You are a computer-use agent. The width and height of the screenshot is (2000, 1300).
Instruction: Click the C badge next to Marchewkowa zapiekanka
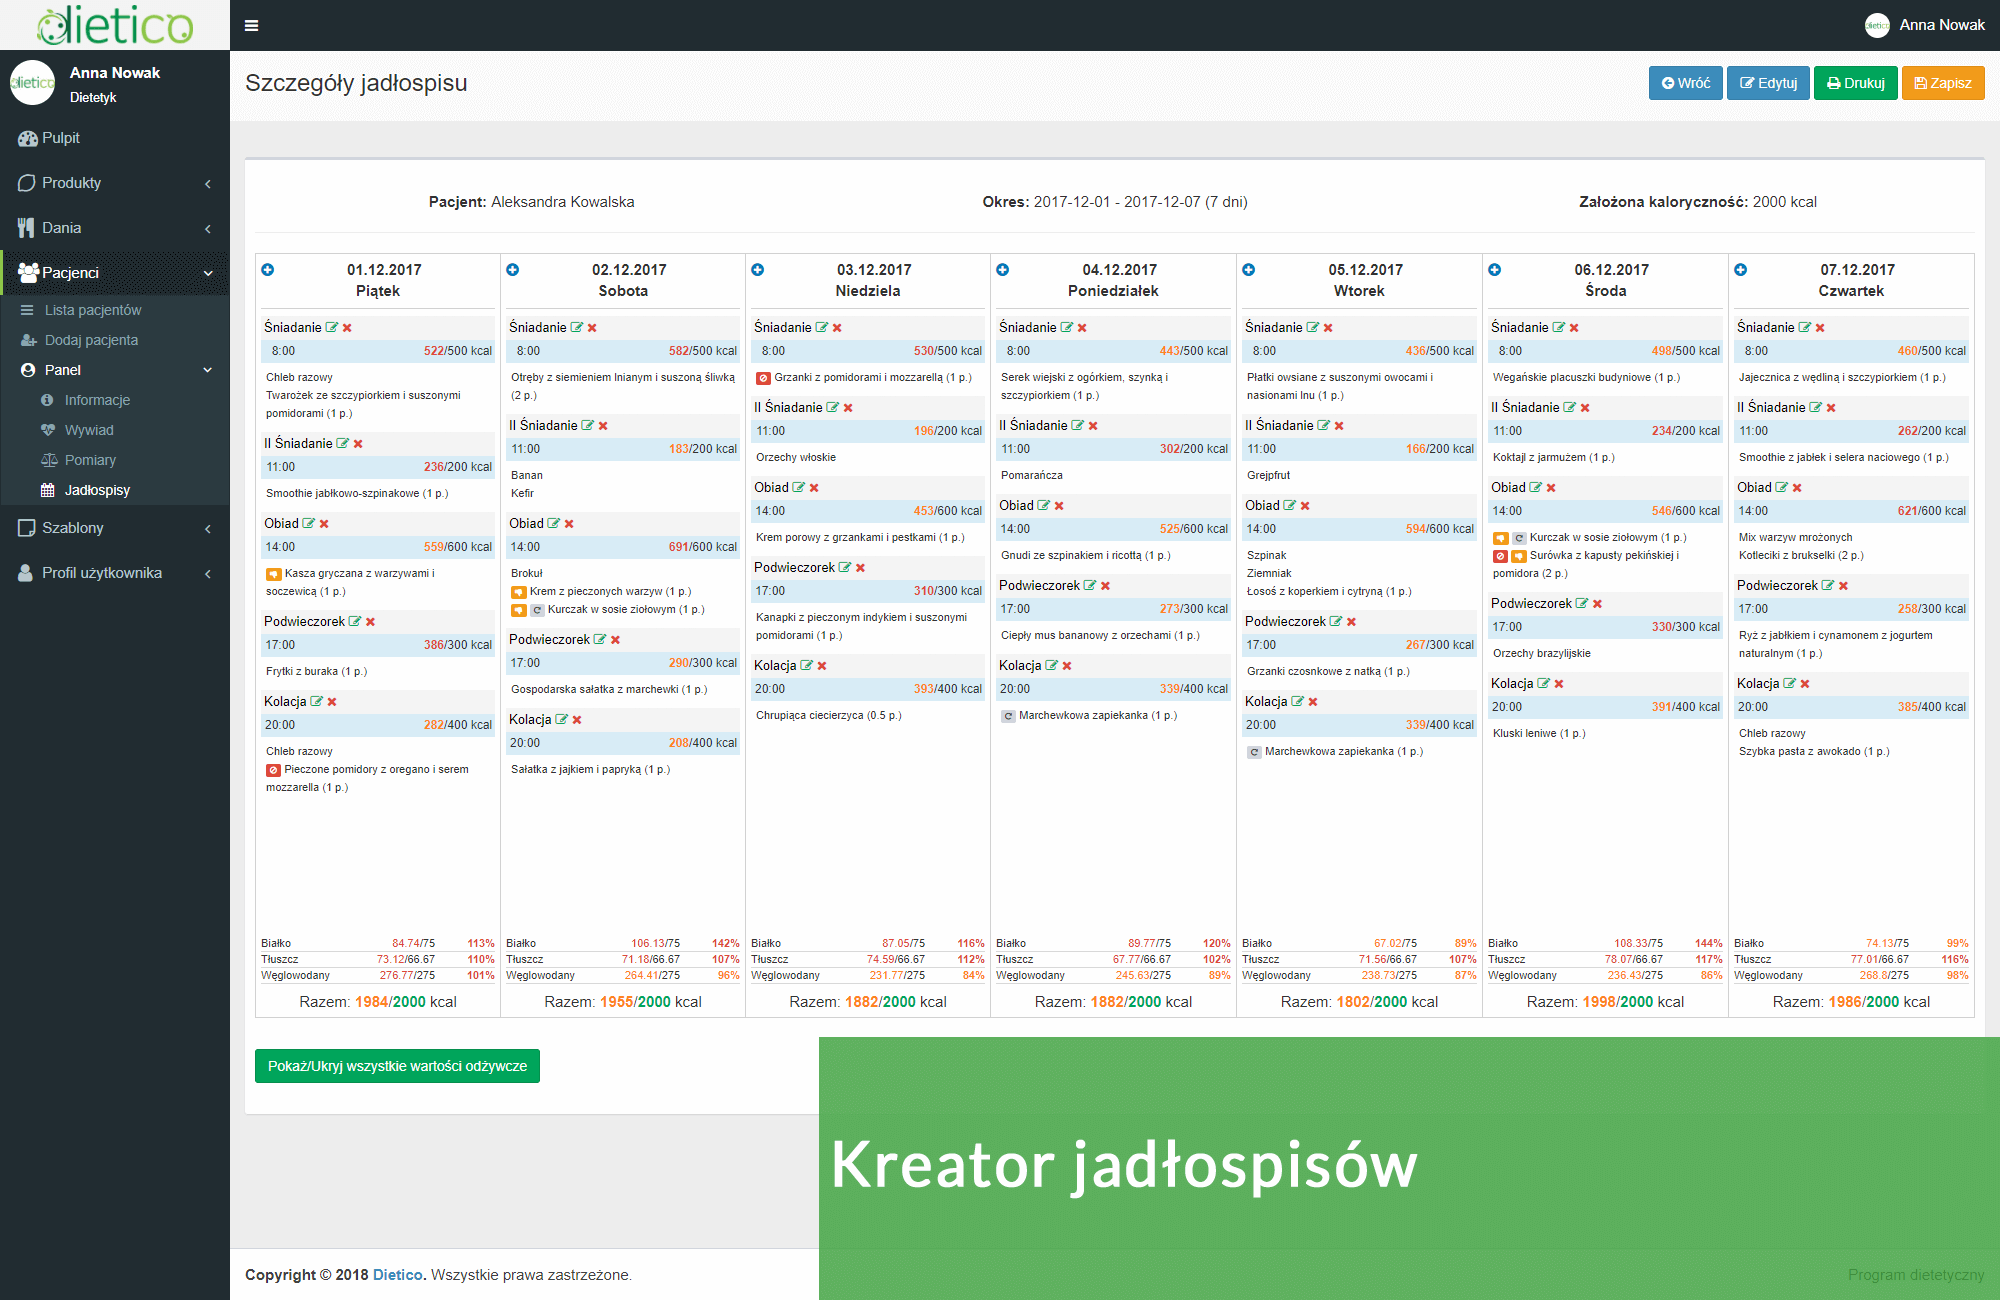coord(1008,716)
